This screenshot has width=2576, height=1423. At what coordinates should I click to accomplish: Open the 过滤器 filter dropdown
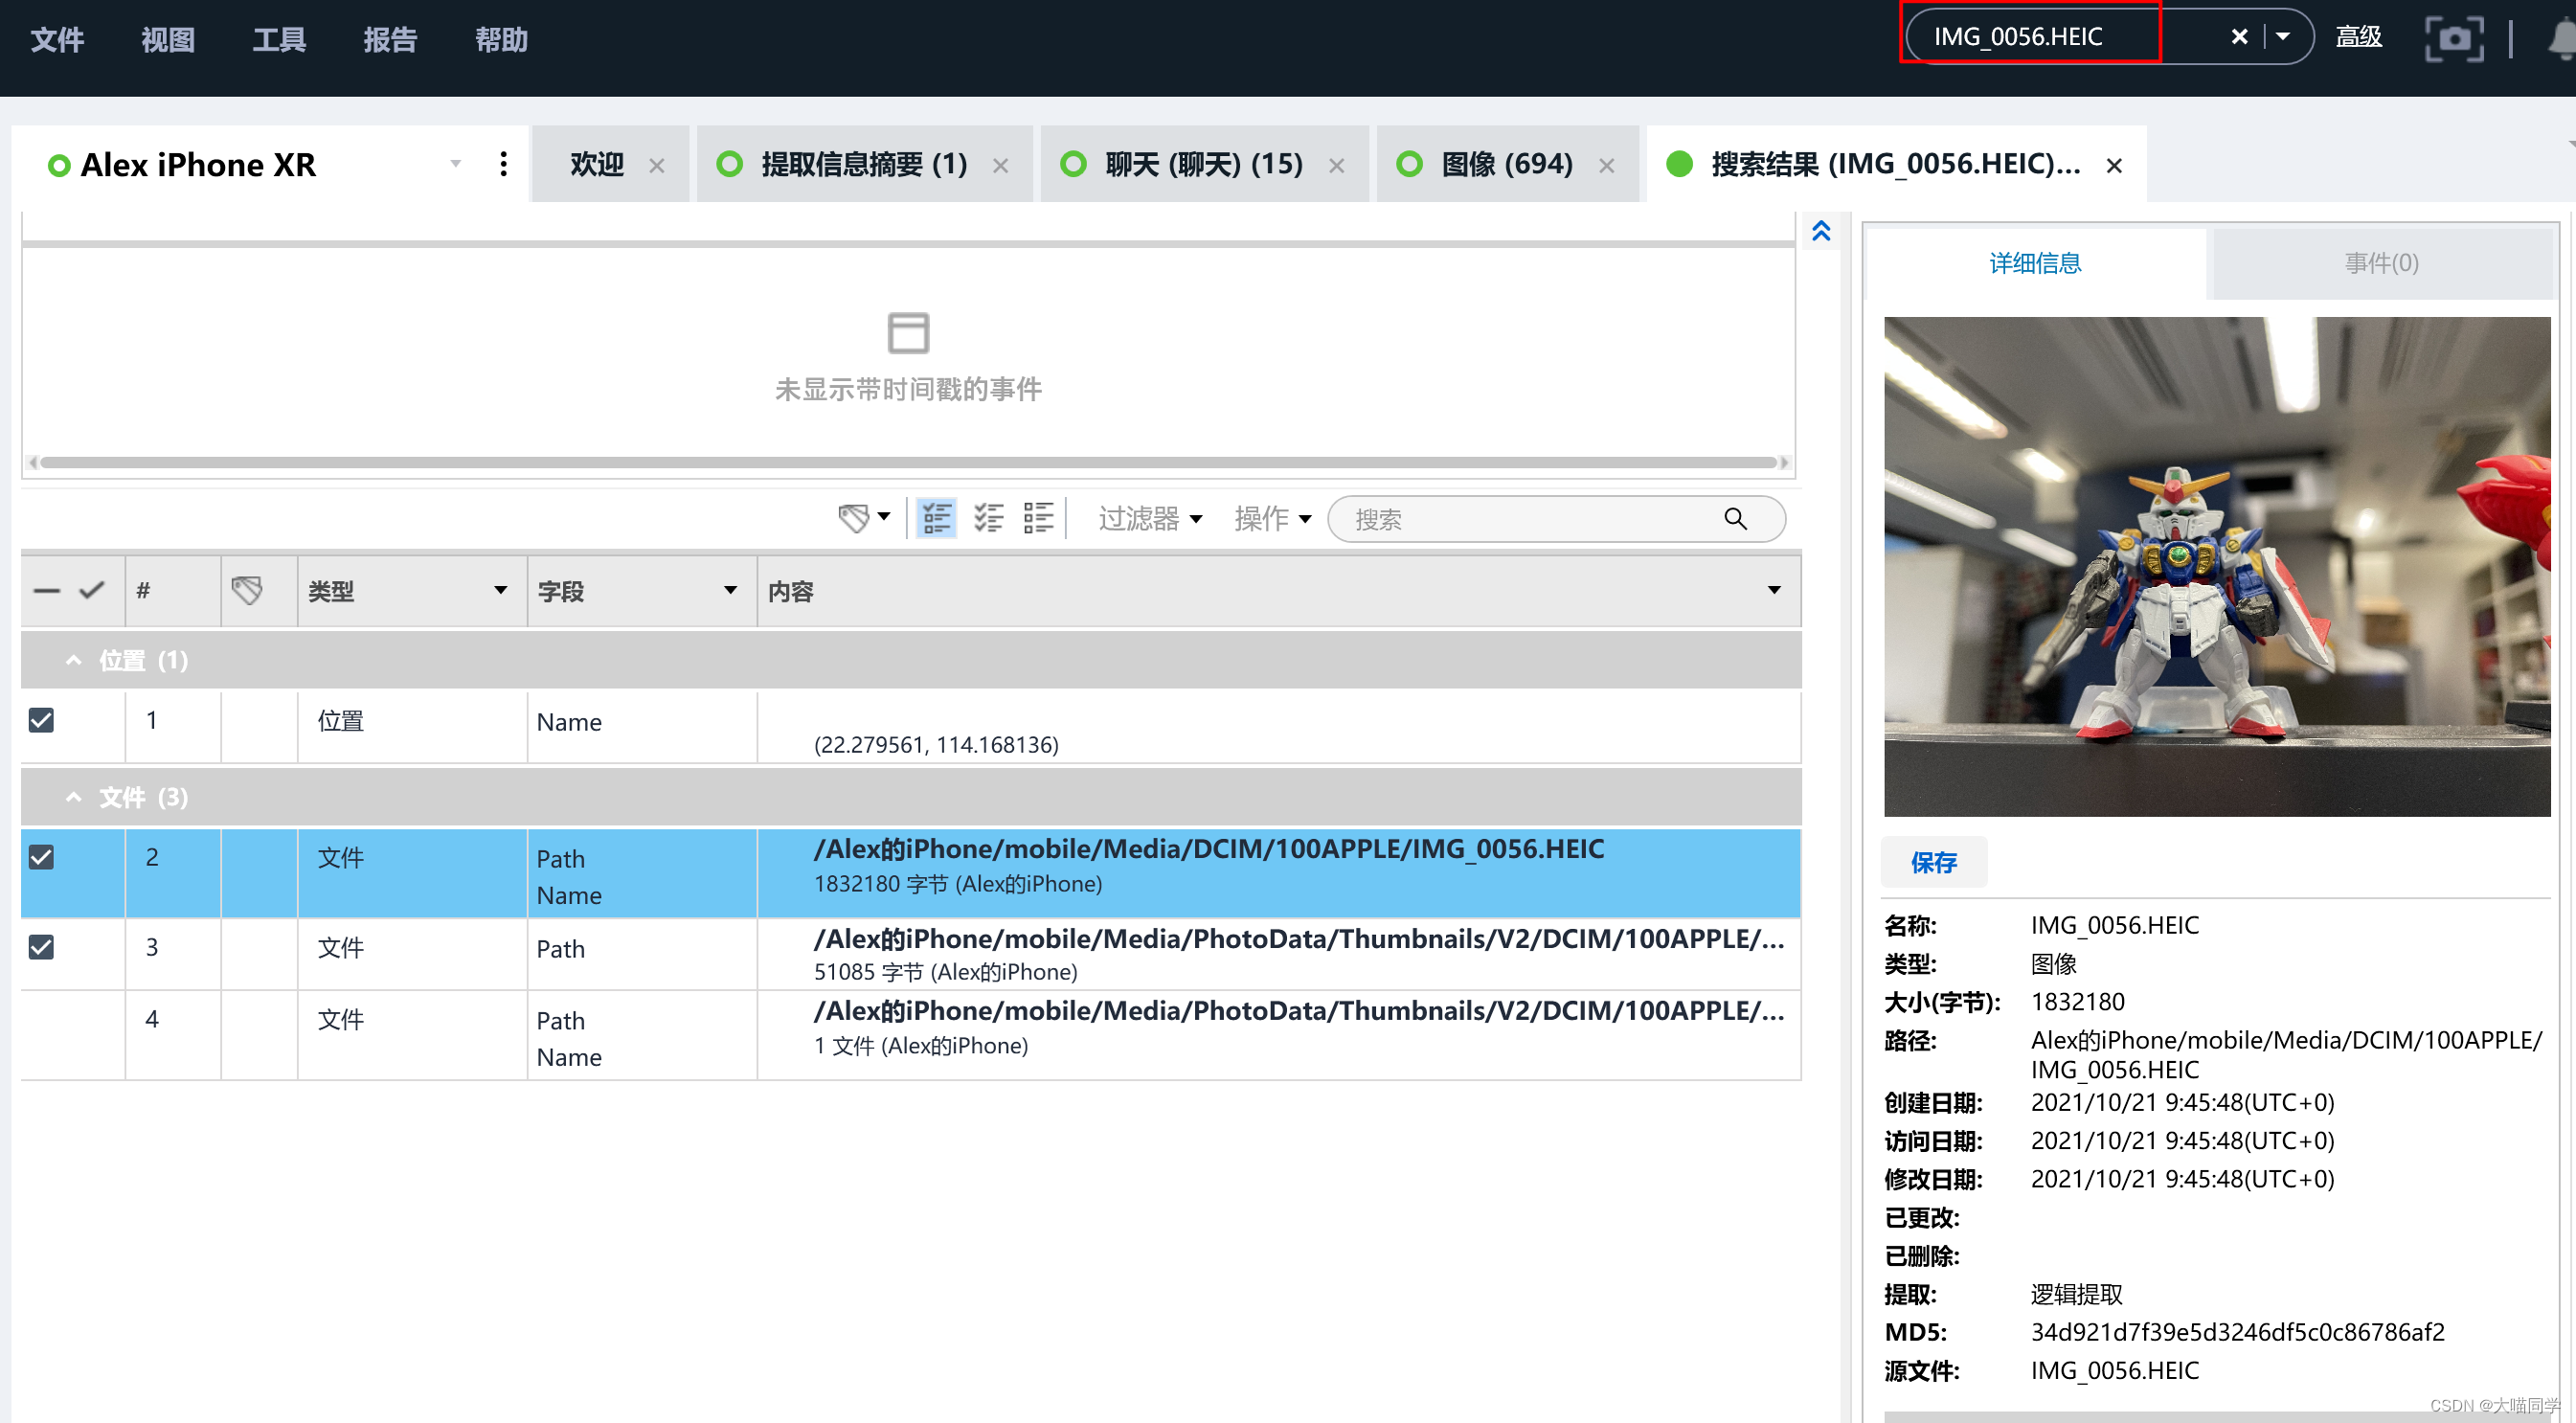[x=1149, y=518]
